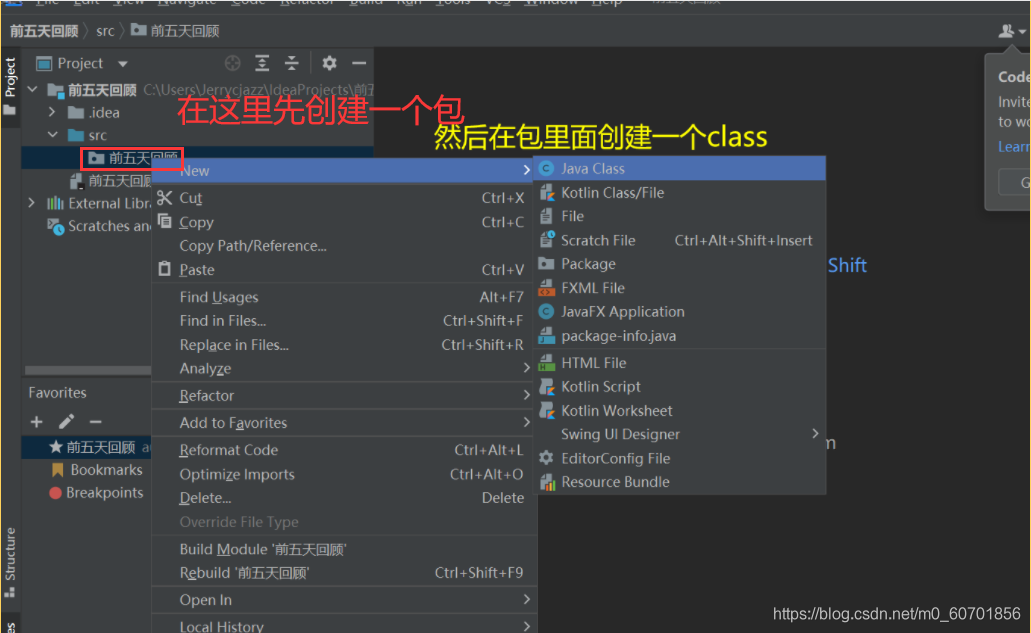
Task: Click the Collapse All icon in Project toolbar
Action: pyautogui.click(x=291, y=63)
